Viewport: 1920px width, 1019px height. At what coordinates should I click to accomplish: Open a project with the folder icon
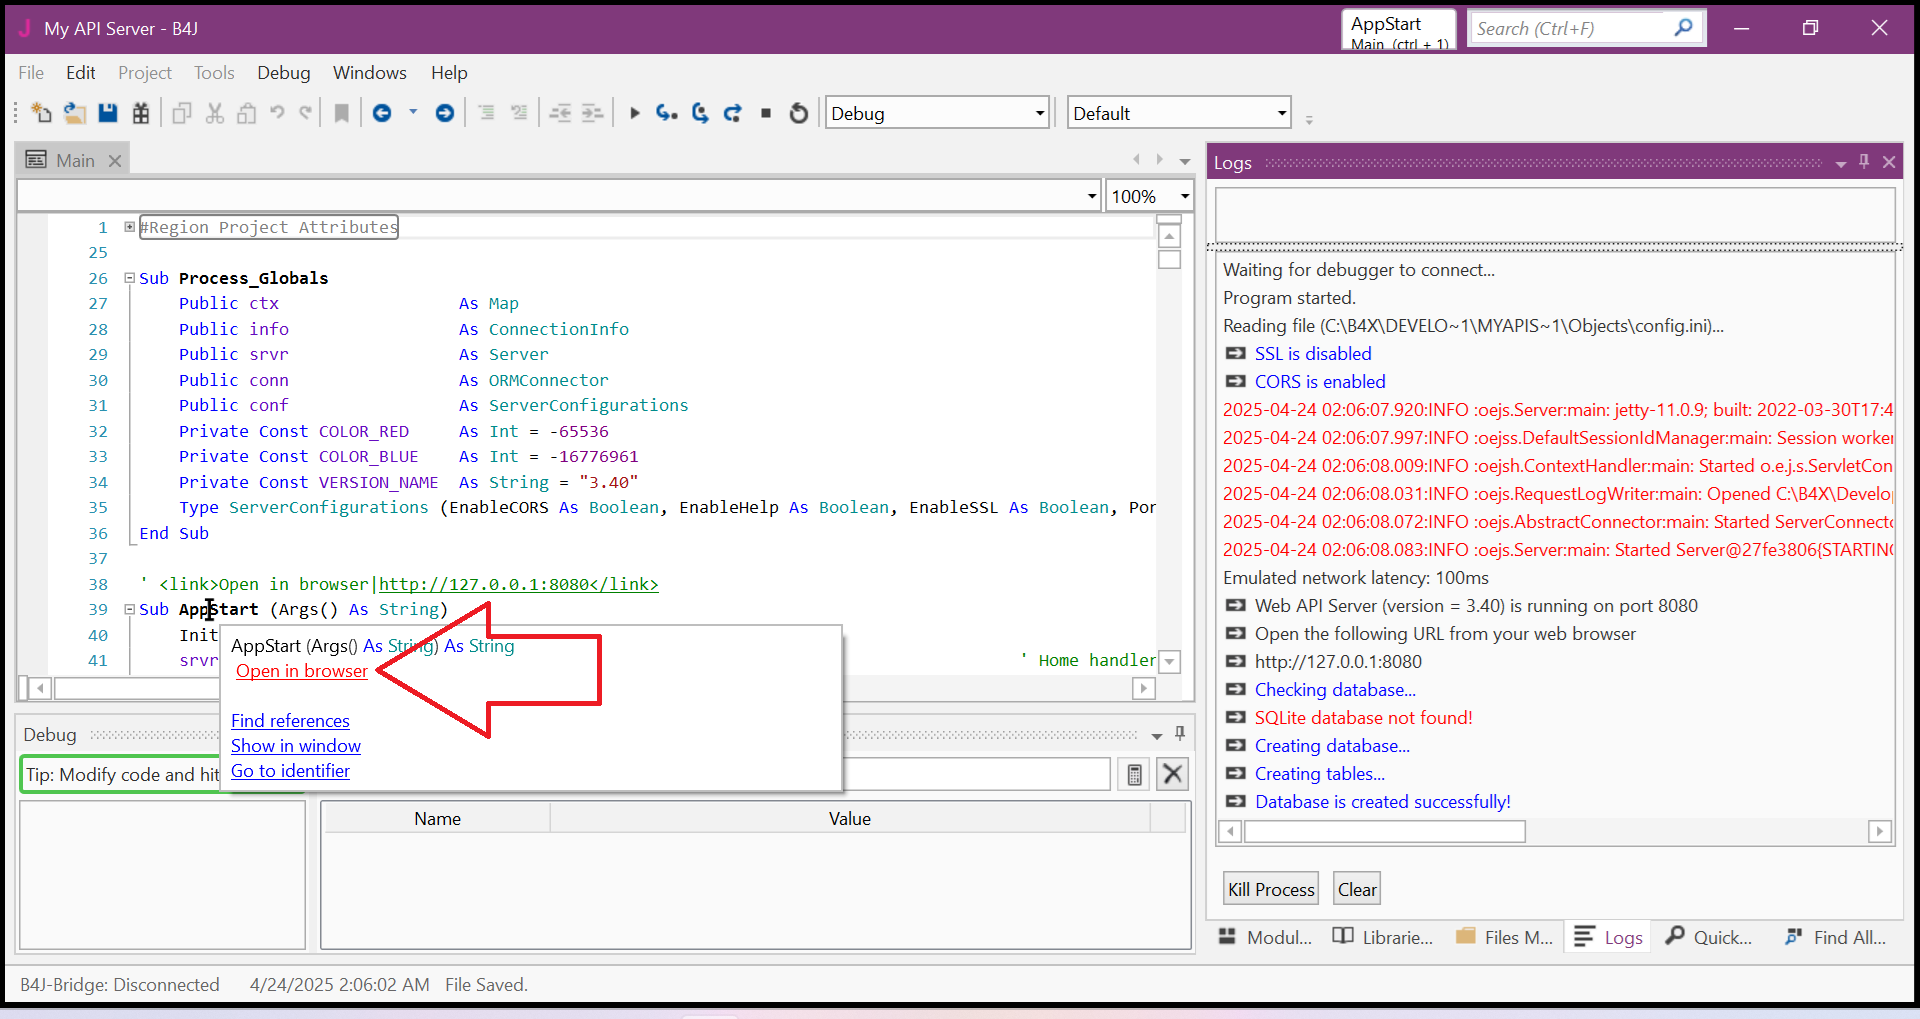(74, 113)
